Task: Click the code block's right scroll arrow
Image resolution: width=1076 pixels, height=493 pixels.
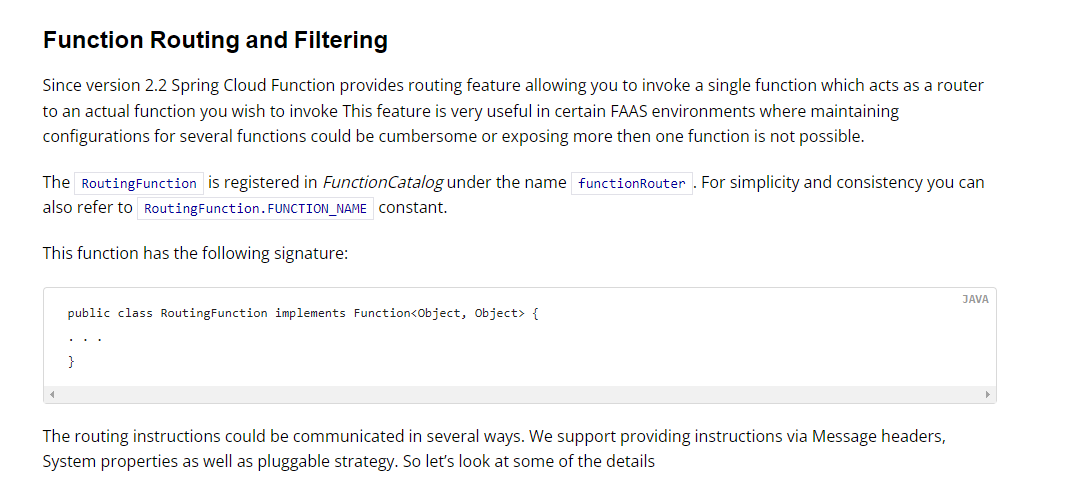Action: tap(988, 395)
